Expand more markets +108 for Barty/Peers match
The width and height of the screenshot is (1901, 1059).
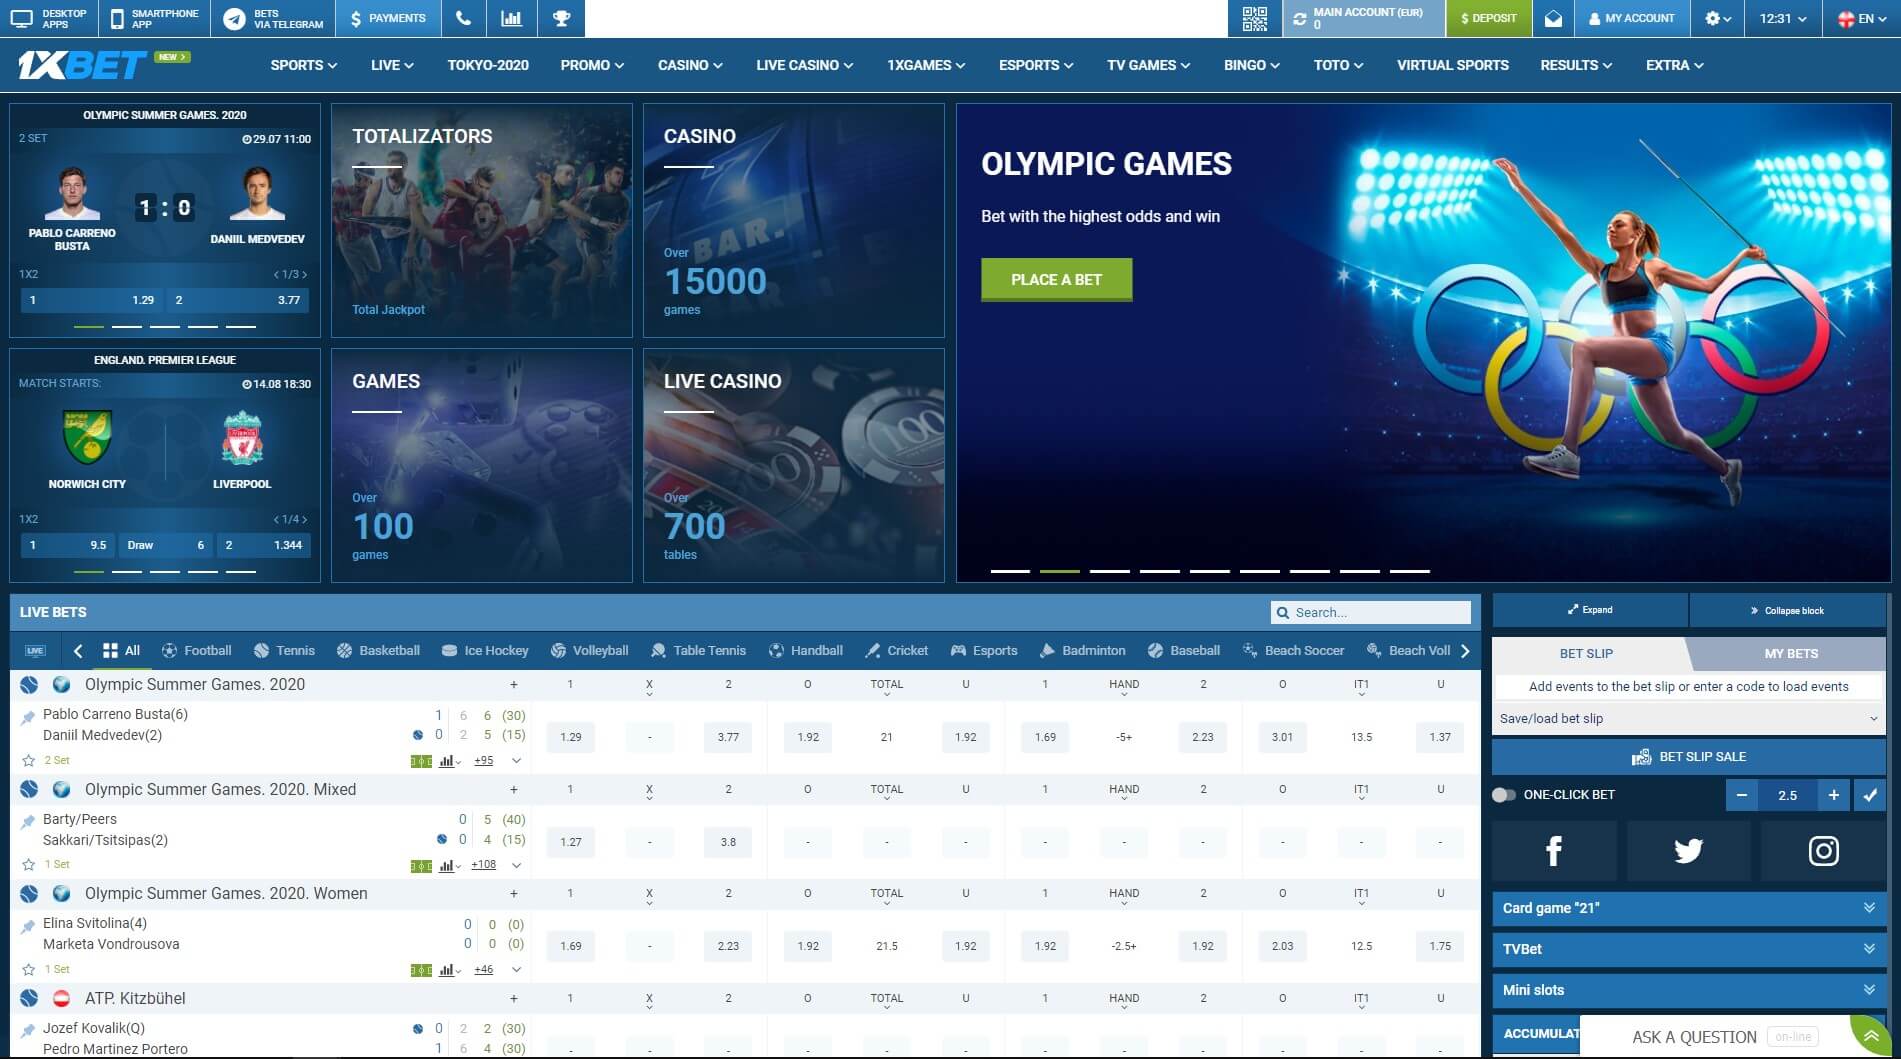click(x=484, y=865)
